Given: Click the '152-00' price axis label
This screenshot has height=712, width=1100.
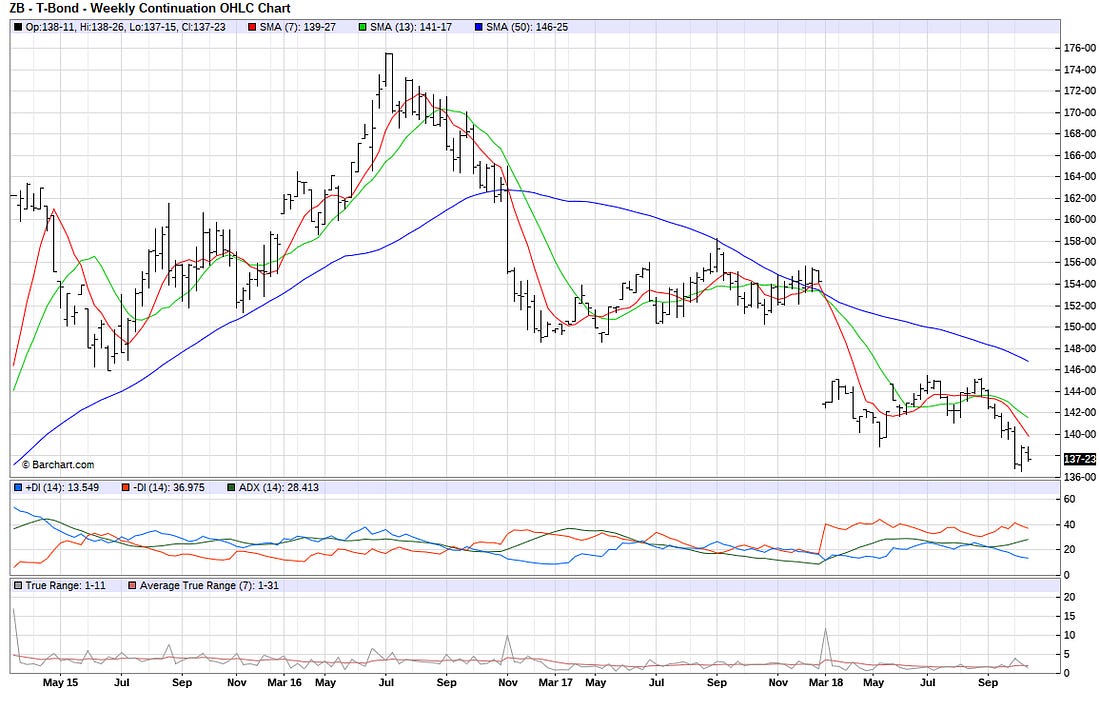Looking at the screenshot, I should (1080, 305).
